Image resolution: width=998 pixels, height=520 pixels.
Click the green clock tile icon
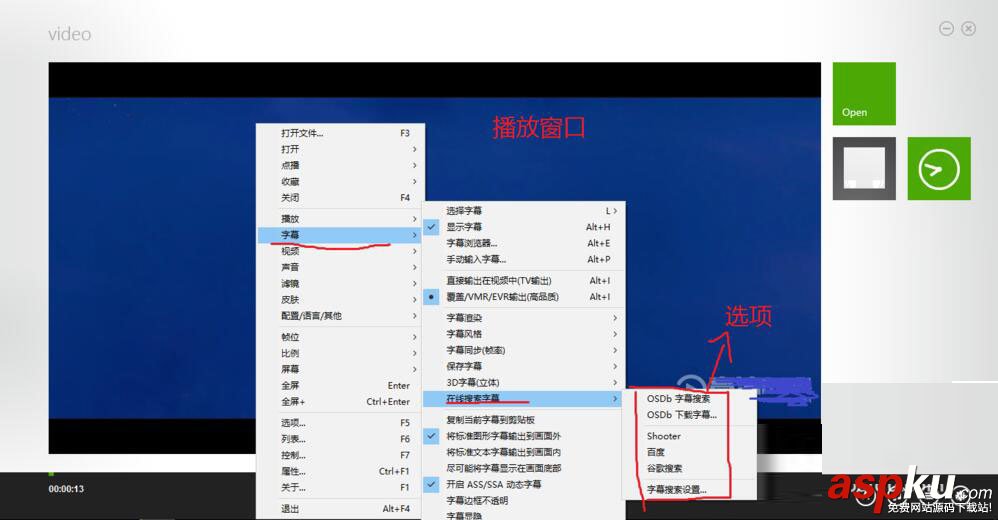(x=939, y=168)
